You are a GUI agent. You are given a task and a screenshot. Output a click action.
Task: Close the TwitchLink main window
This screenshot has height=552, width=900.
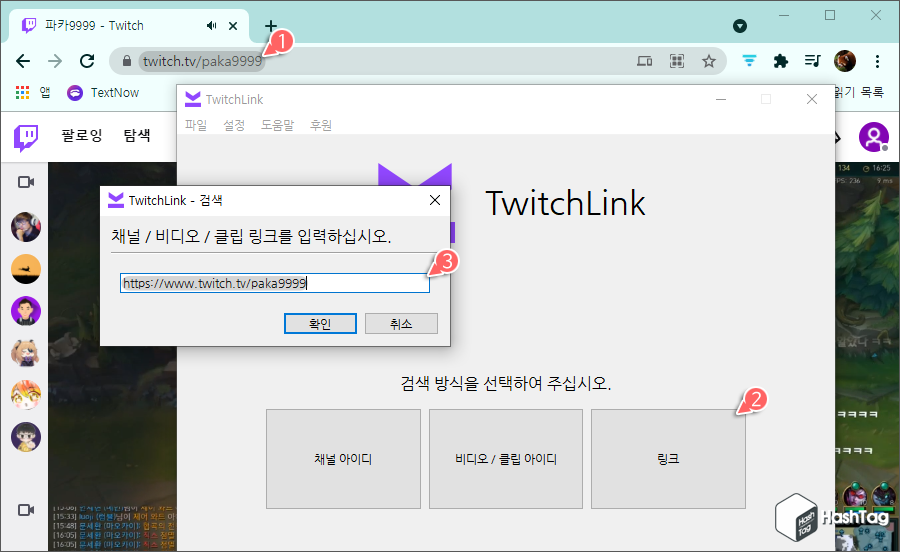812,99
